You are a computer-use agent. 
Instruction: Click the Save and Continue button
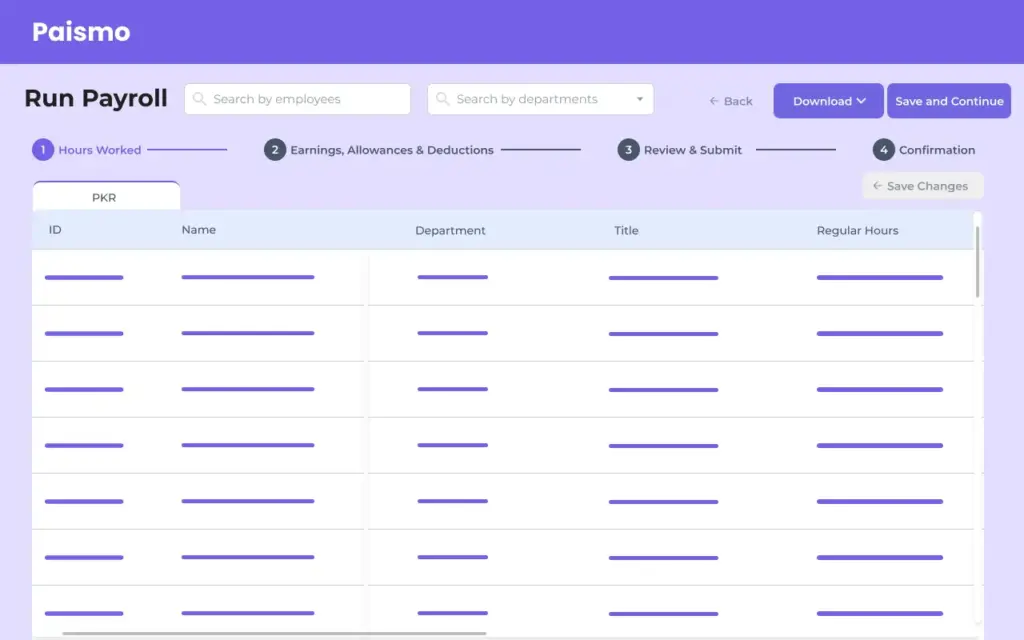coord(948,100)
